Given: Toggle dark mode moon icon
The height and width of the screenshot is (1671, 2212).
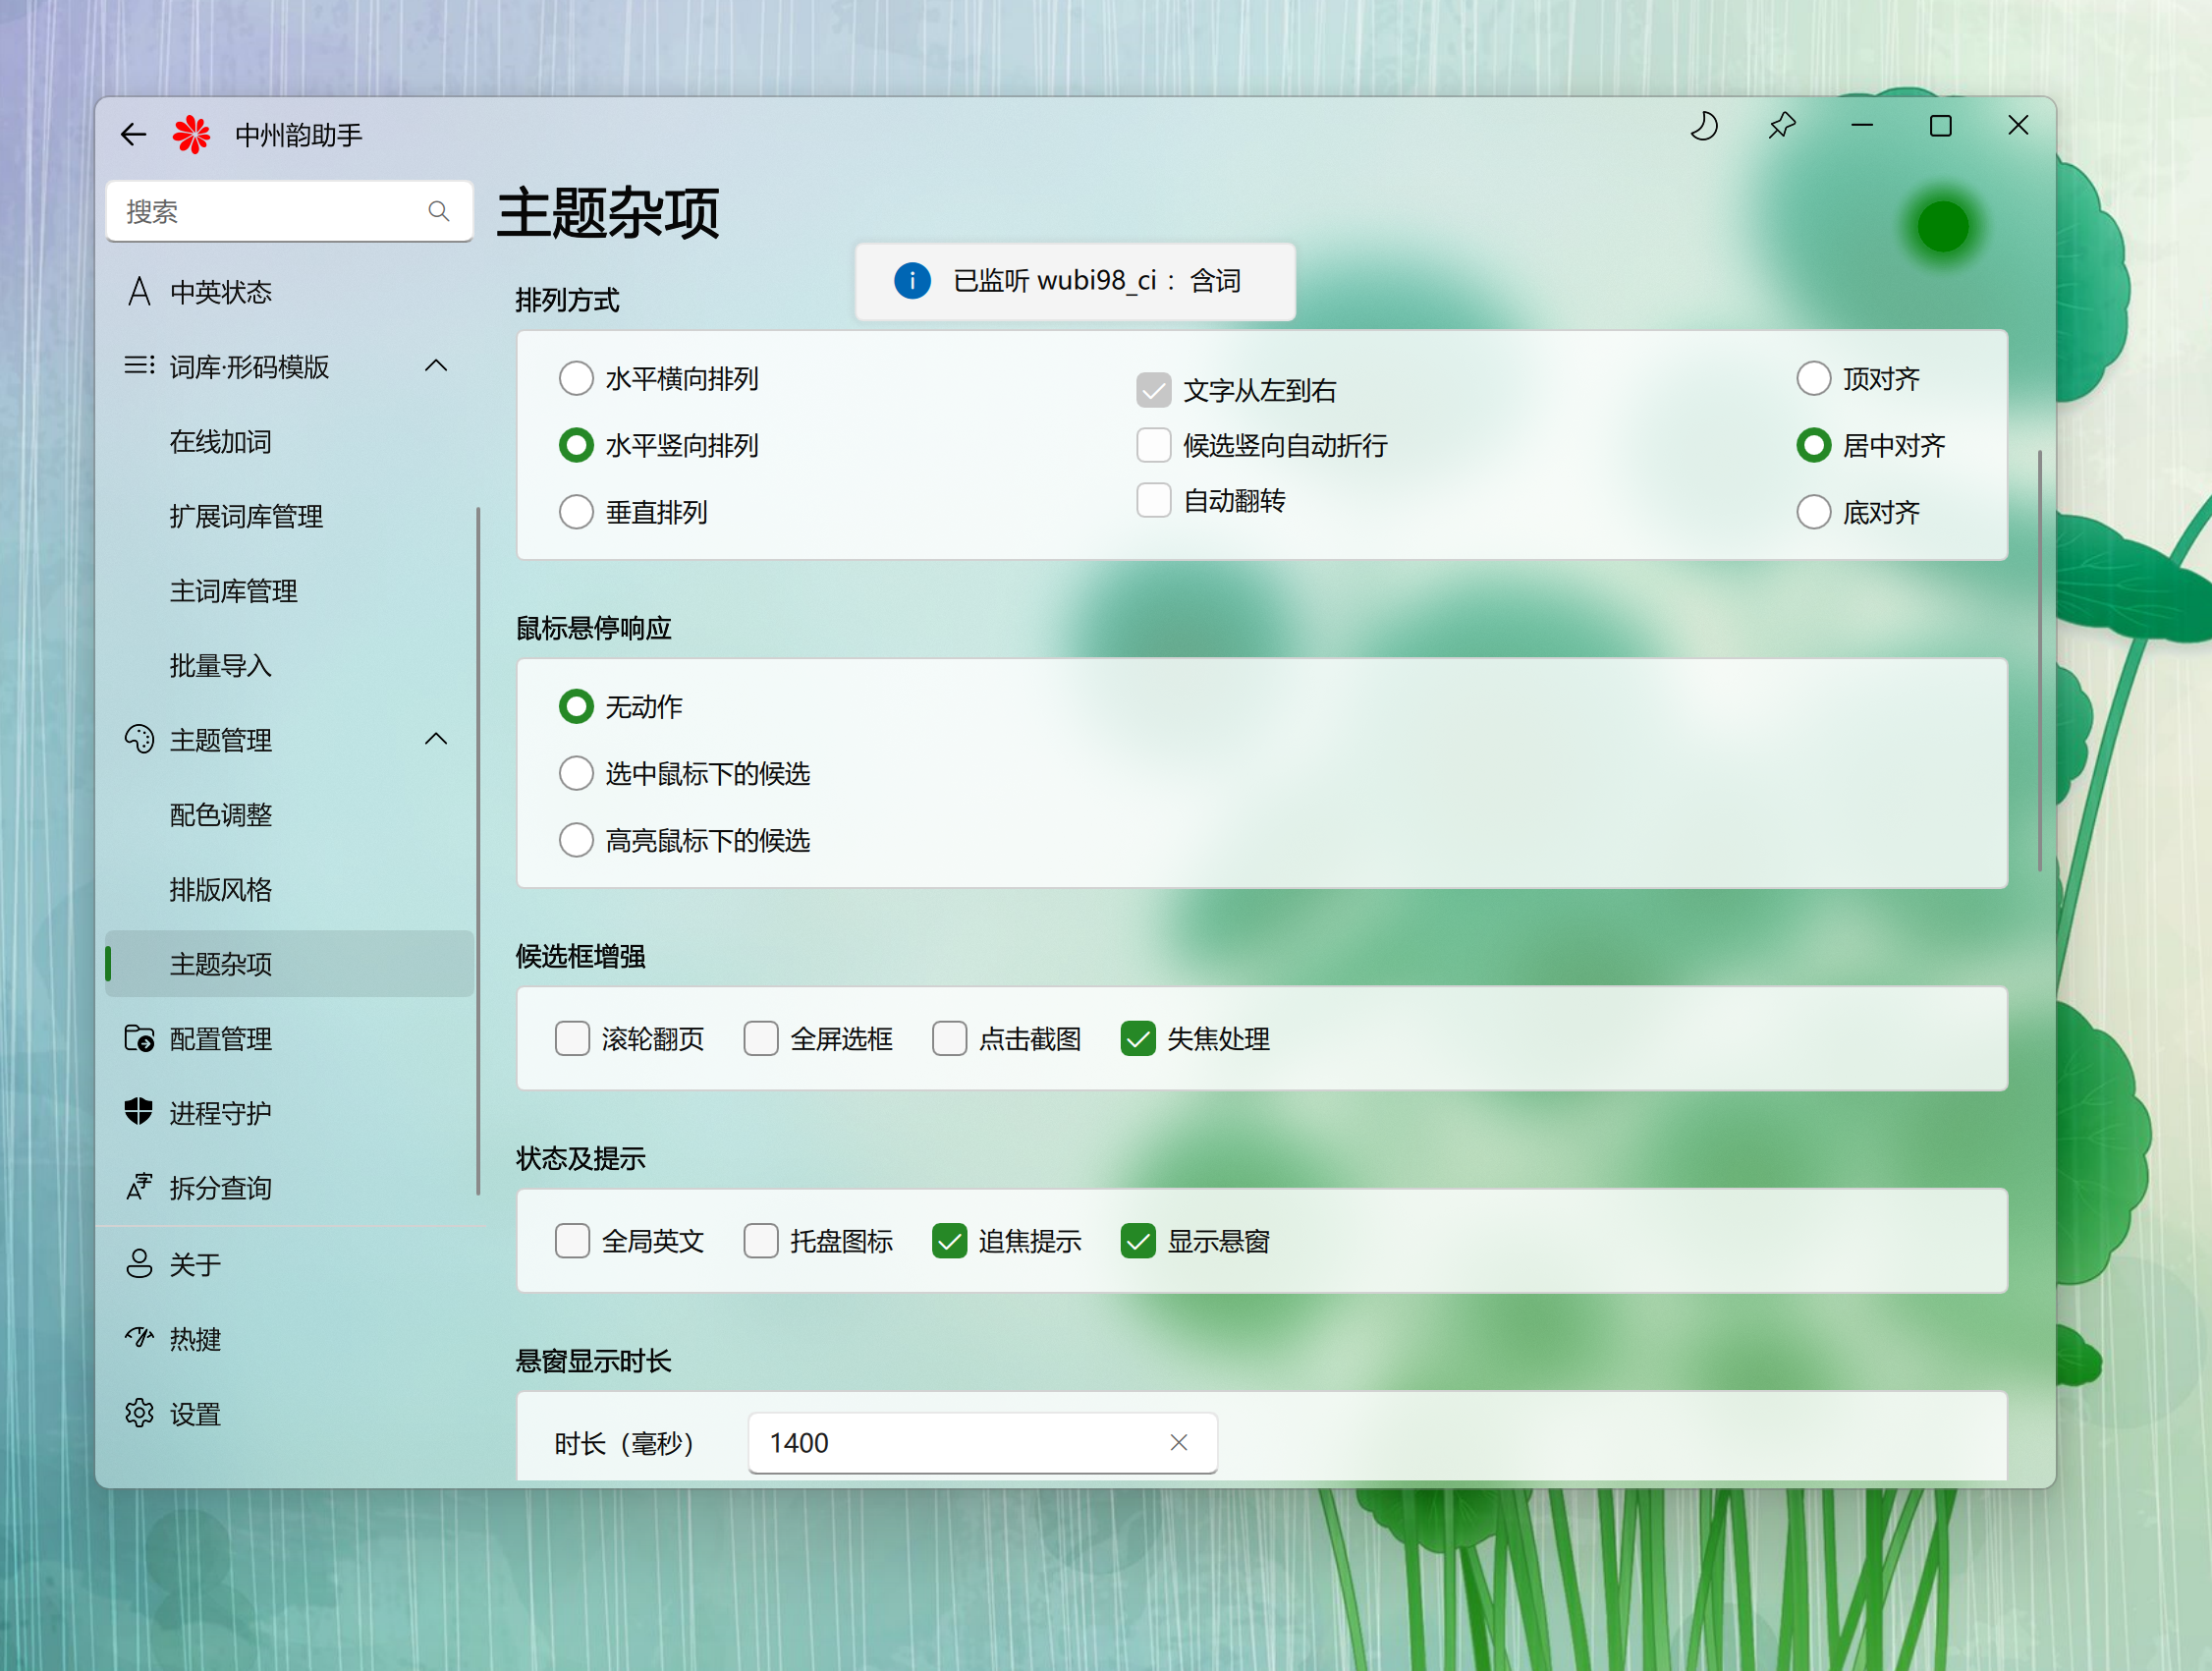Looking at the screenshot, I should pos(1704,126).
